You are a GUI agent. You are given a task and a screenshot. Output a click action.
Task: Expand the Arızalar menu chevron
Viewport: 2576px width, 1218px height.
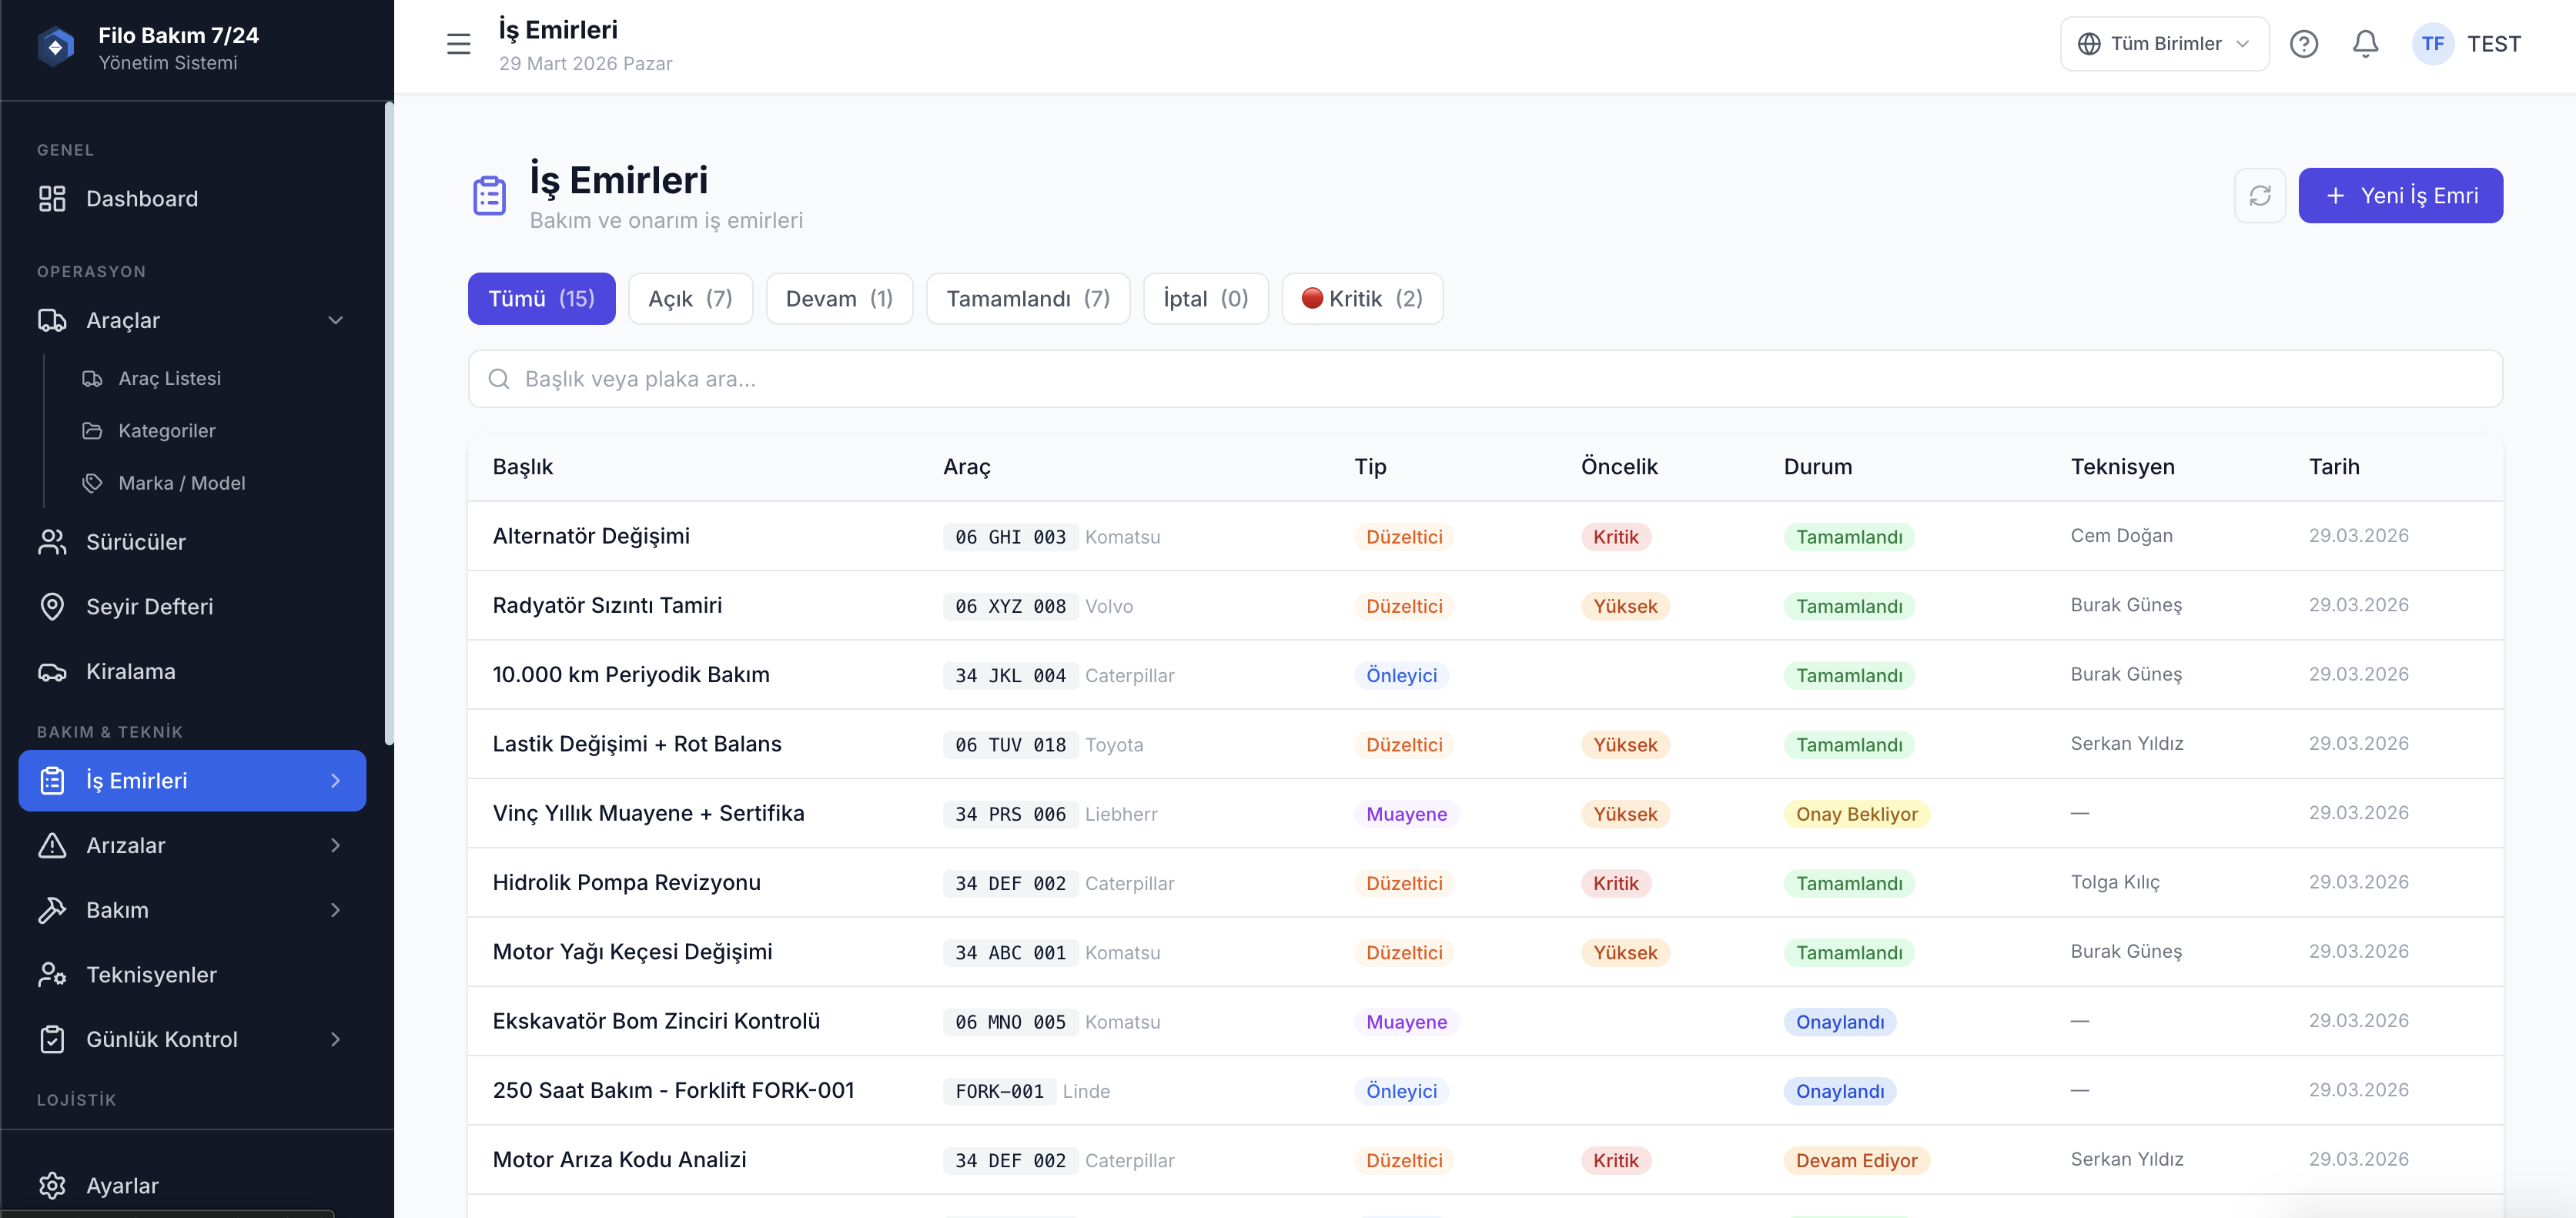coord(336,846)
